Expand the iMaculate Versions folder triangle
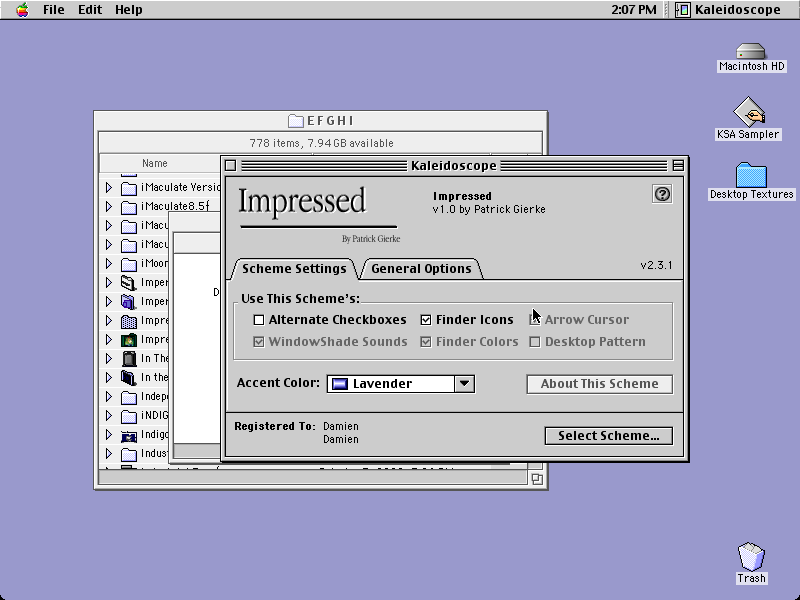800x600 pixels. point(109,188)
